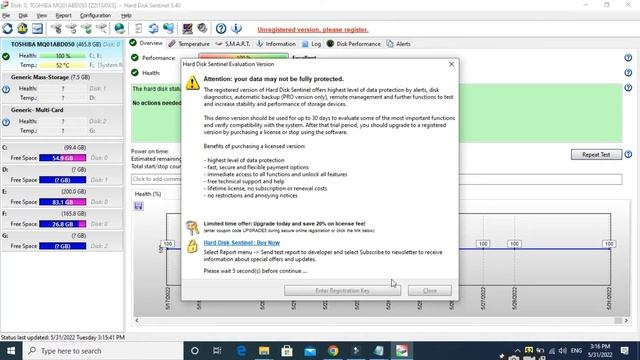This screenshot has height=360, width=640.
Task: Select the Health (%) chart tab
Action: 147,194
